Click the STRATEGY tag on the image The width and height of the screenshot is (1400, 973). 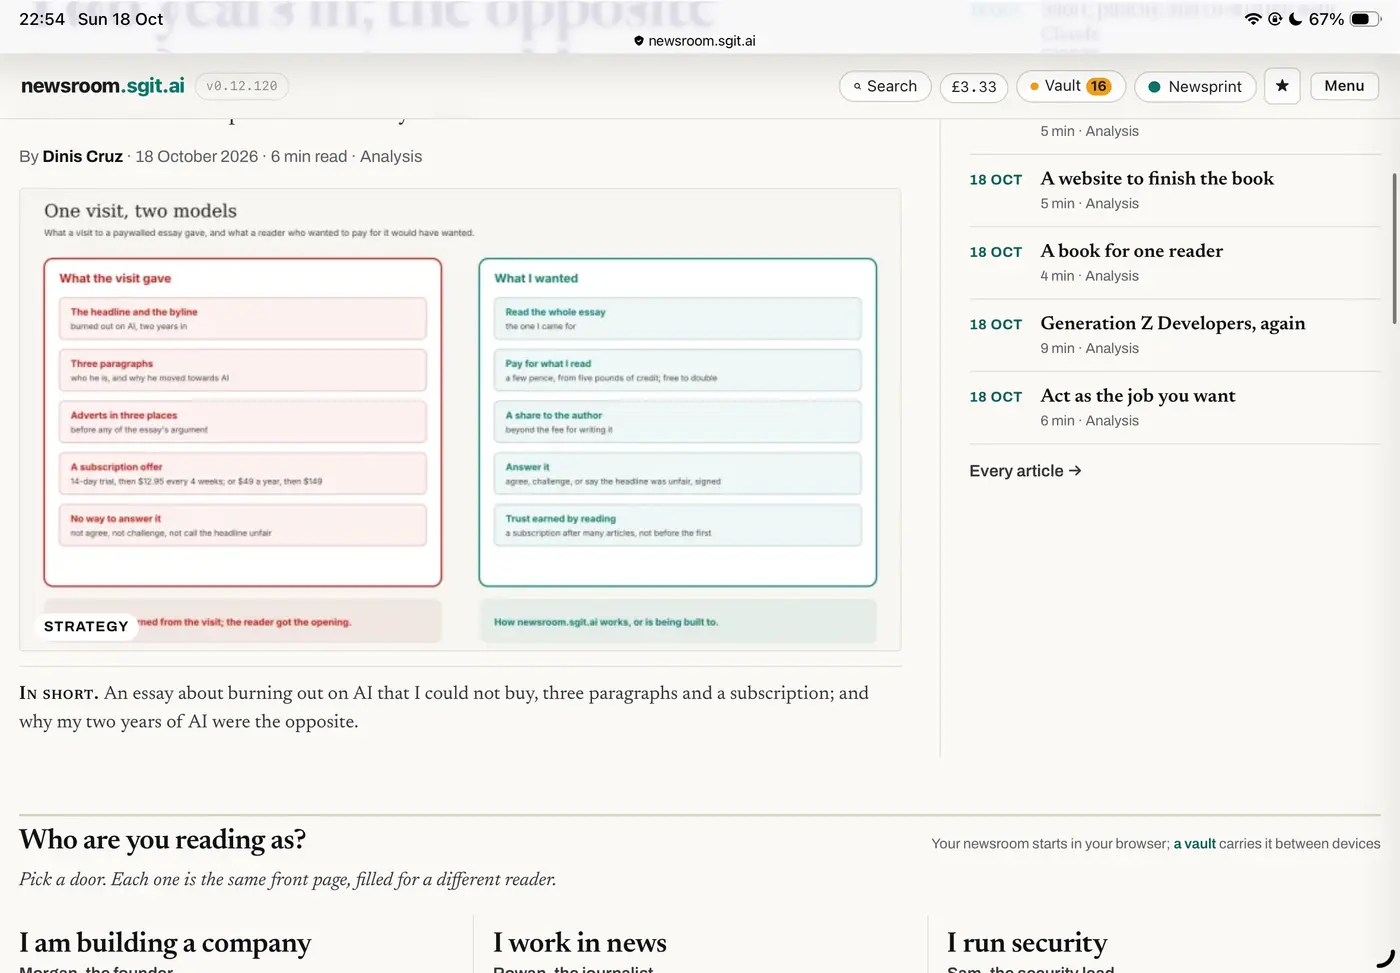[x=86, y=626]
